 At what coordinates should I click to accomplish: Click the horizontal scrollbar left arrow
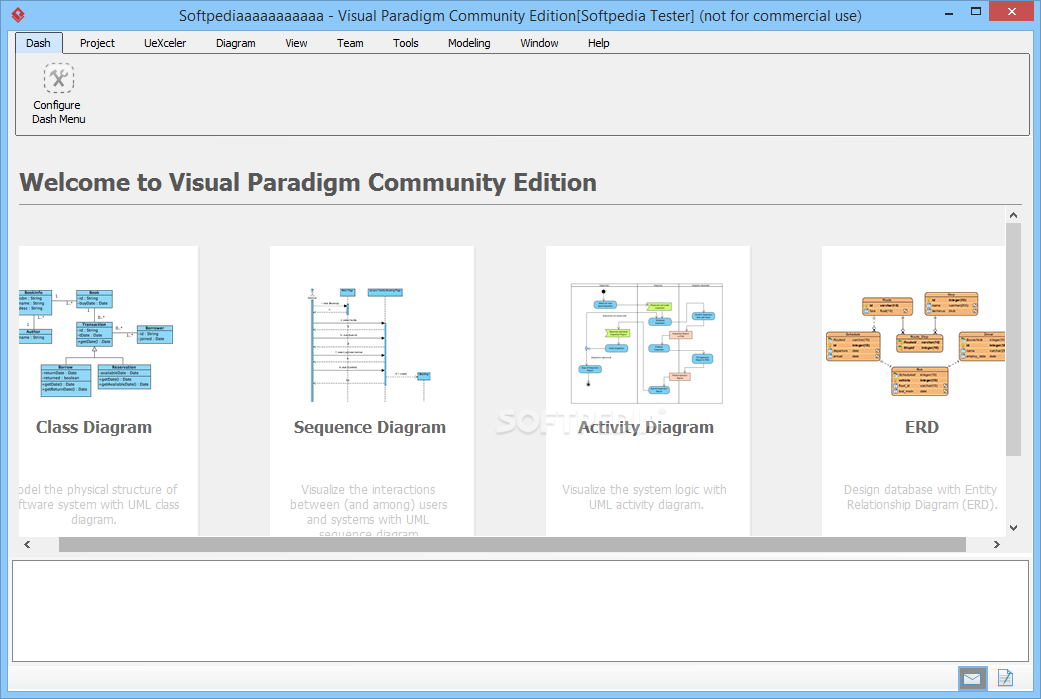[27, 544]
